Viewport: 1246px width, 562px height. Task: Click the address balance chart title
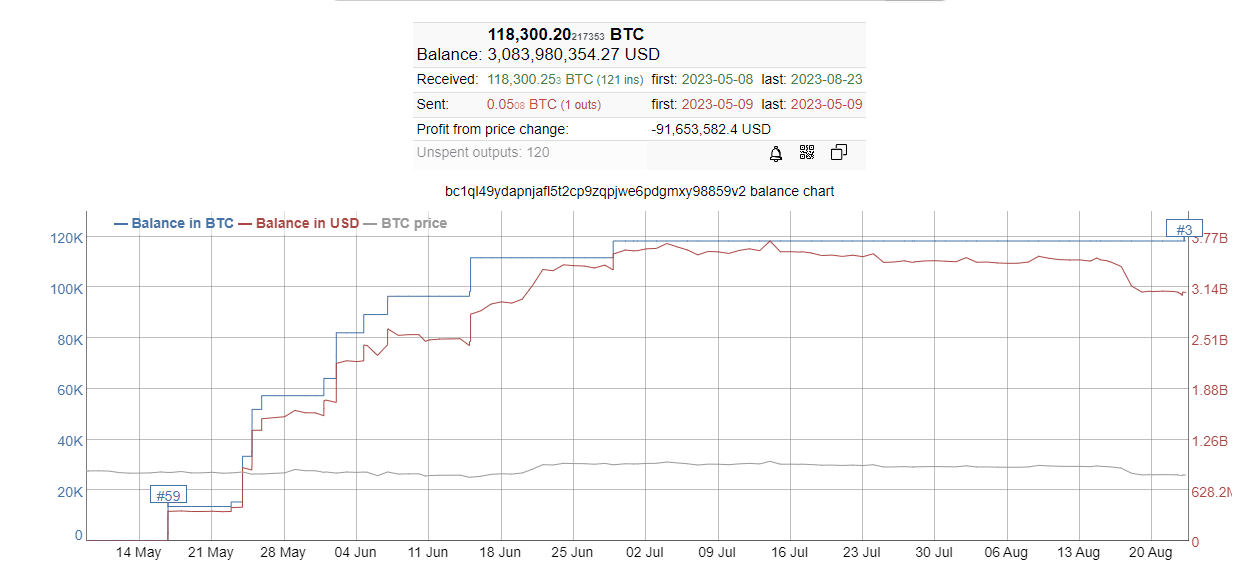[x=639, y=191]
